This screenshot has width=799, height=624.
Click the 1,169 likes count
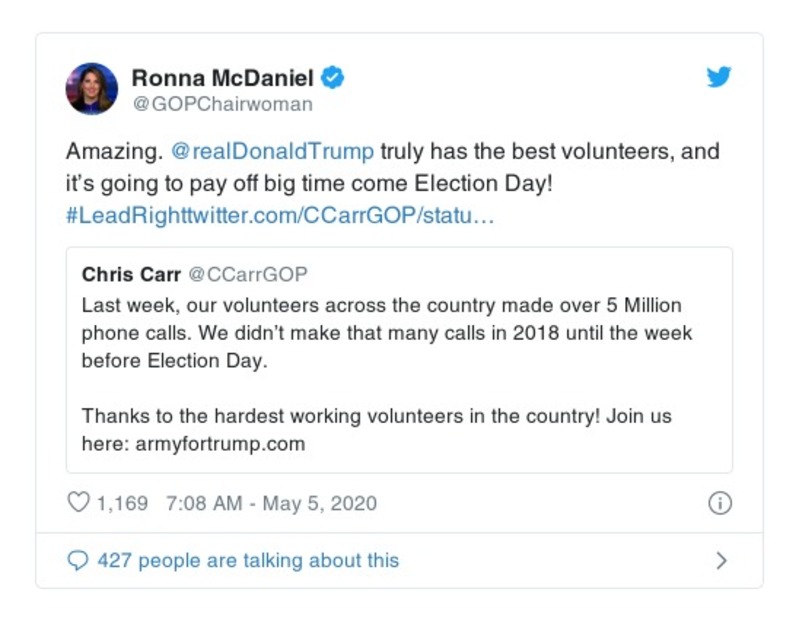pos(122,503)
